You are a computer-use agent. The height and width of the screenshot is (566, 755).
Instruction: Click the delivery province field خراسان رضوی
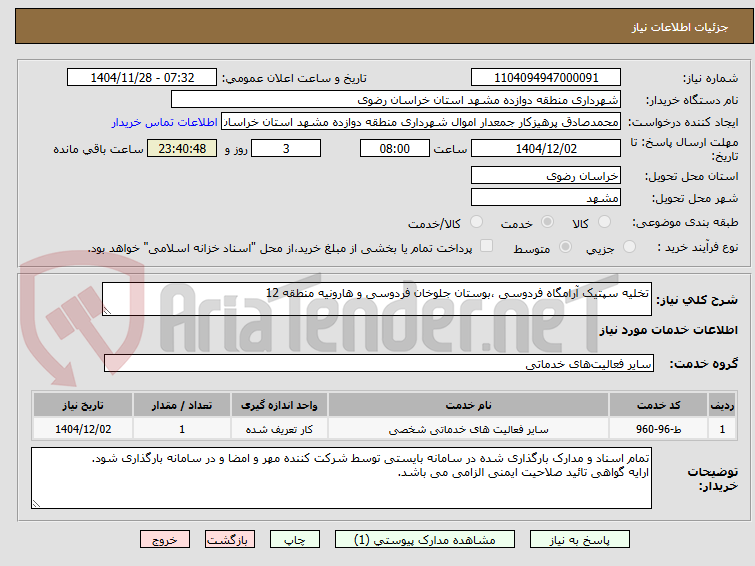tap(546, 175)
